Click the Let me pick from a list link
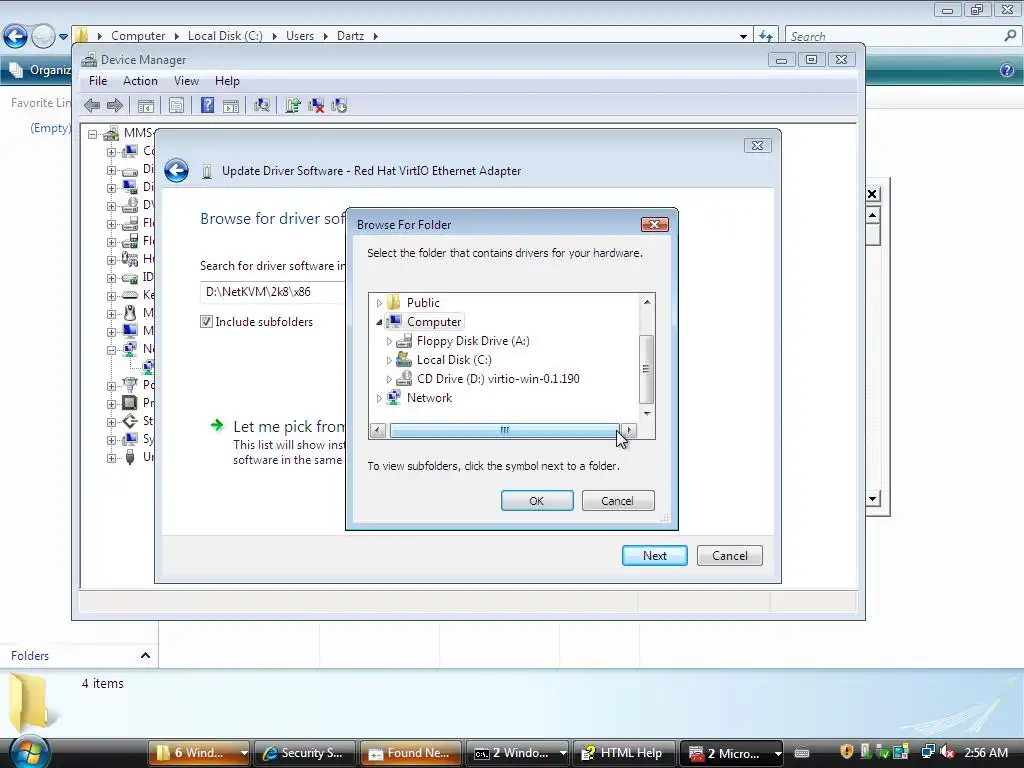This screenshot has height=768, width=1024. point(289,426)
